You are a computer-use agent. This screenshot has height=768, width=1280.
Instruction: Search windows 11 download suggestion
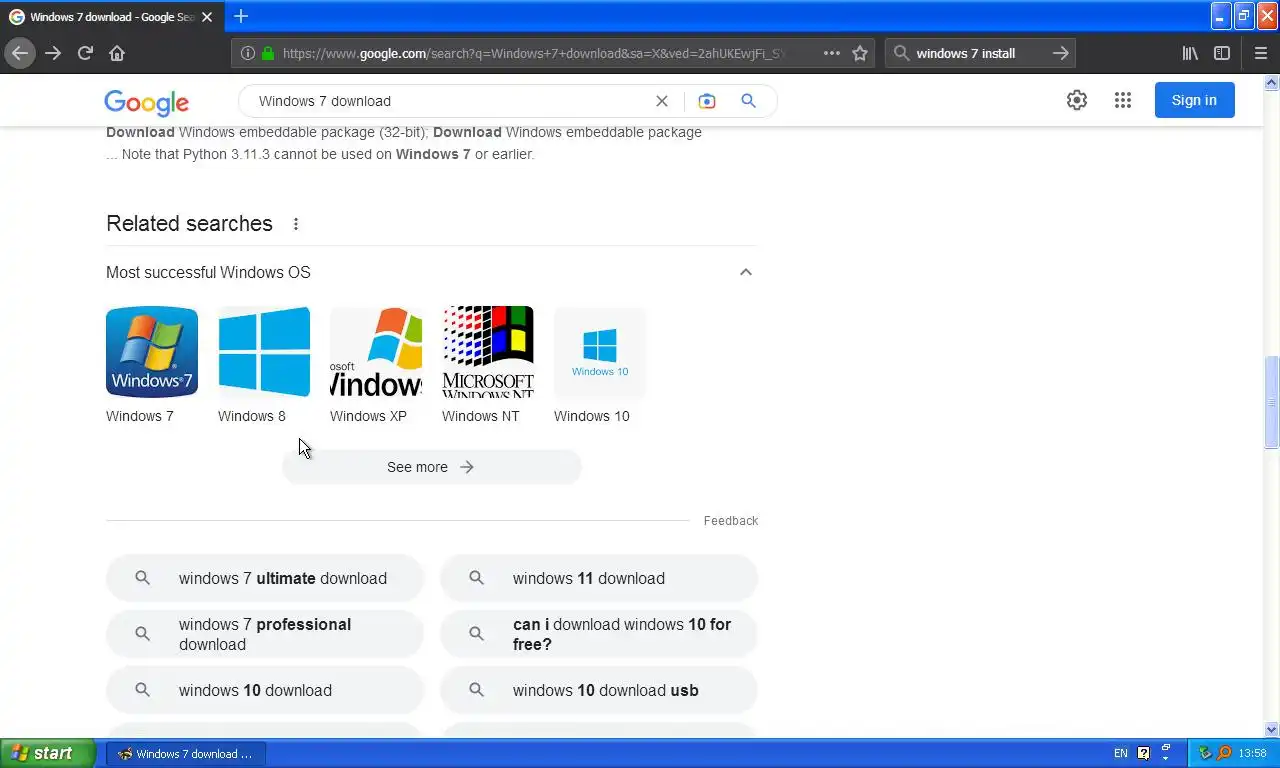click(x=599, y=578)
